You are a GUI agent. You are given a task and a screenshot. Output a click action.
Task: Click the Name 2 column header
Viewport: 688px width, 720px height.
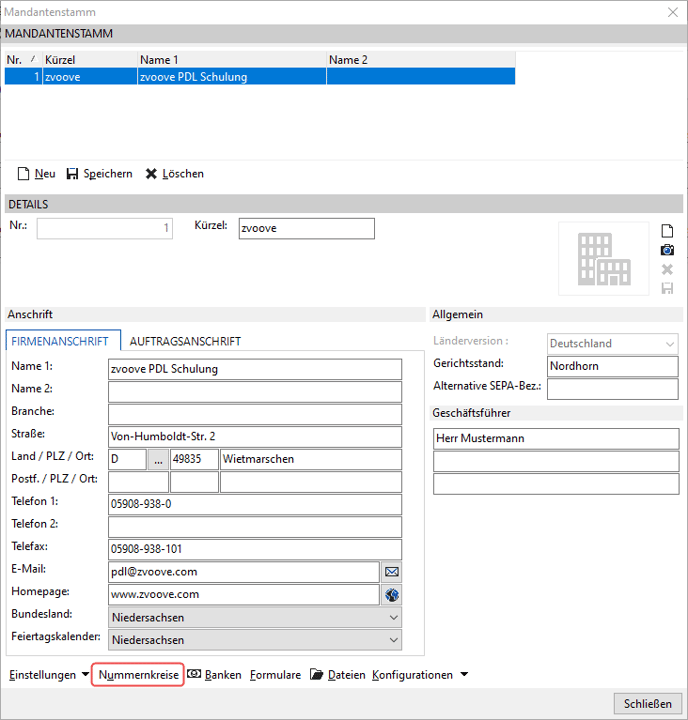pos(421,60)
